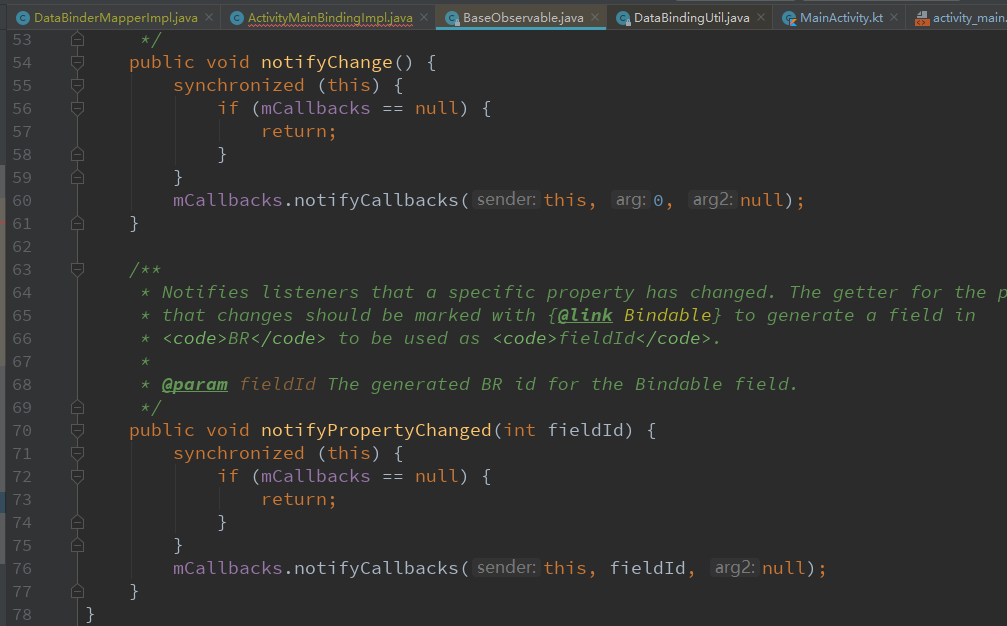Click fold end marker at line 61

tap(77, 223)
